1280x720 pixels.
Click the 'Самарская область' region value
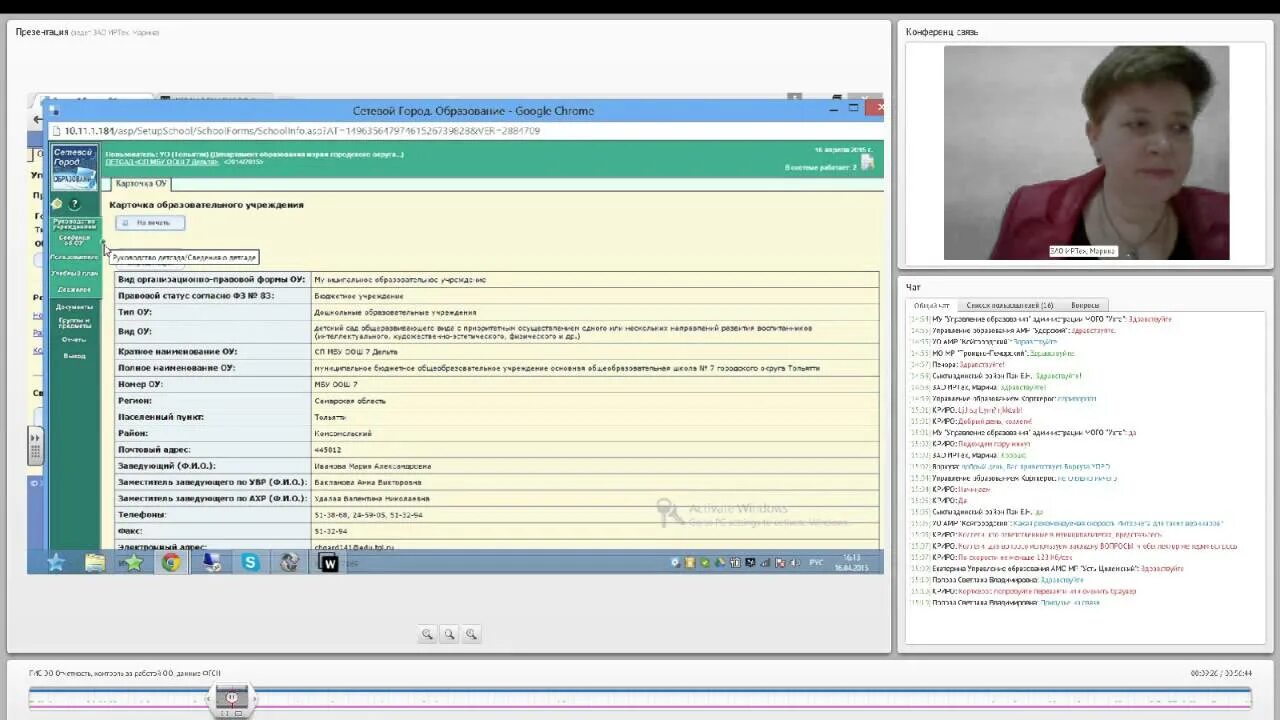click(350, 401)
